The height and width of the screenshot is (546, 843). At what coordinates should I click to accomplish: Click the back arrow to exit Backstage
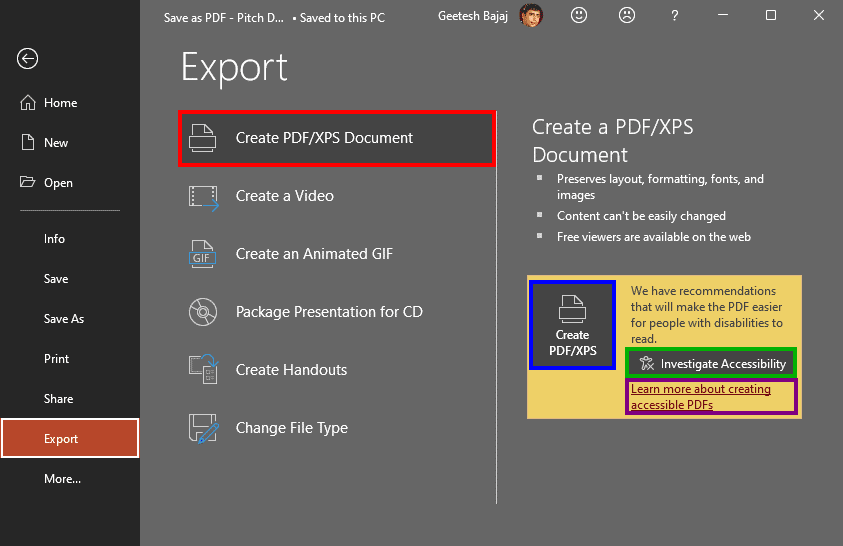(x=27, y=59)
